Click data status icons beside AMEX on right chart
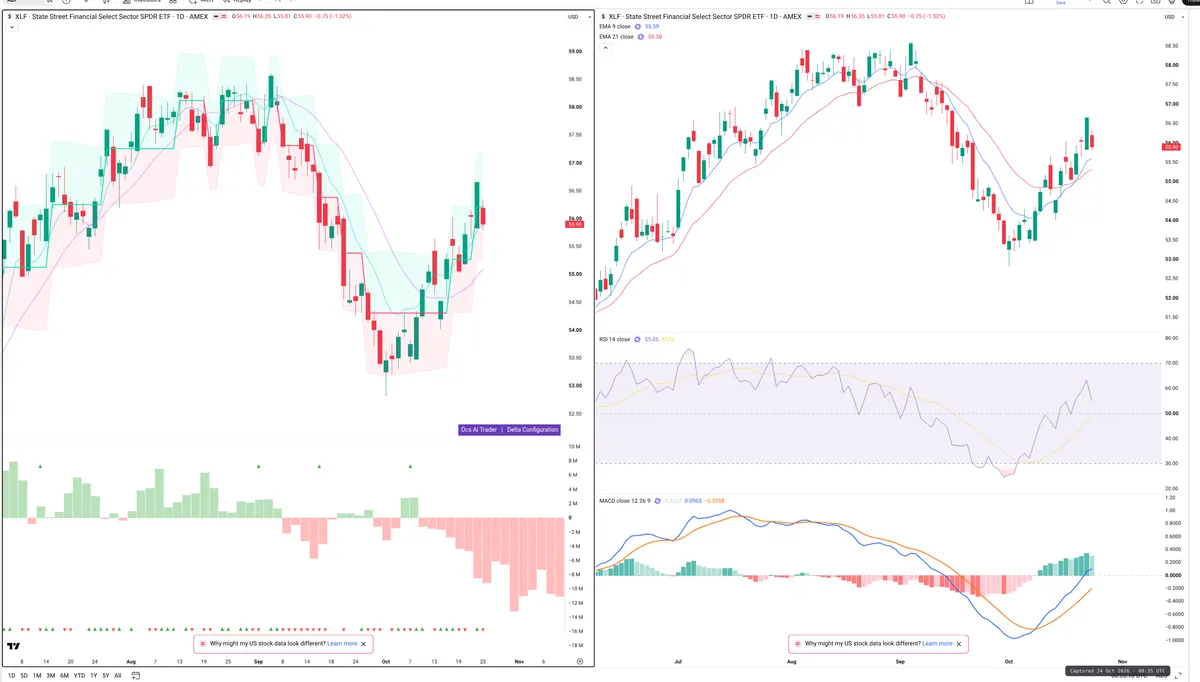Image resolution: width=1200 pixels, height=682 pixels. (812, 16)
